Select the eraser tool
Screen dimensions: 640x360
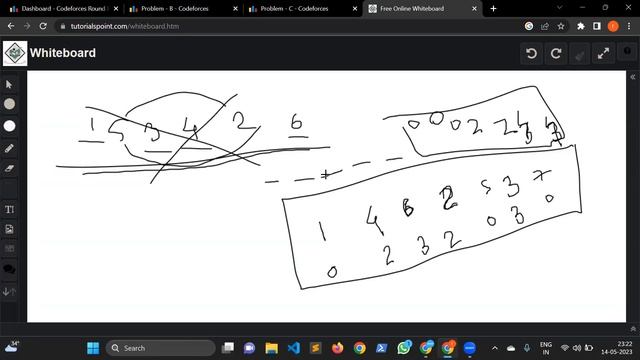[9, 168]
